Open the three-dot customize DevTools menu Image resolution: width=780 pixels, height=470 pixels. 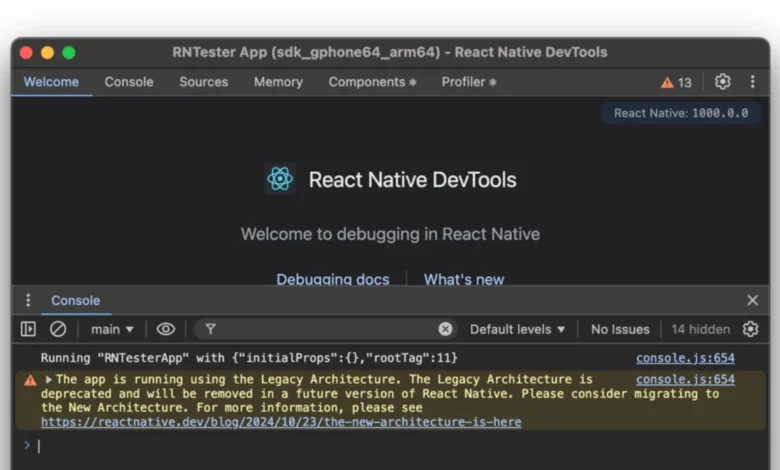[752, 82]
